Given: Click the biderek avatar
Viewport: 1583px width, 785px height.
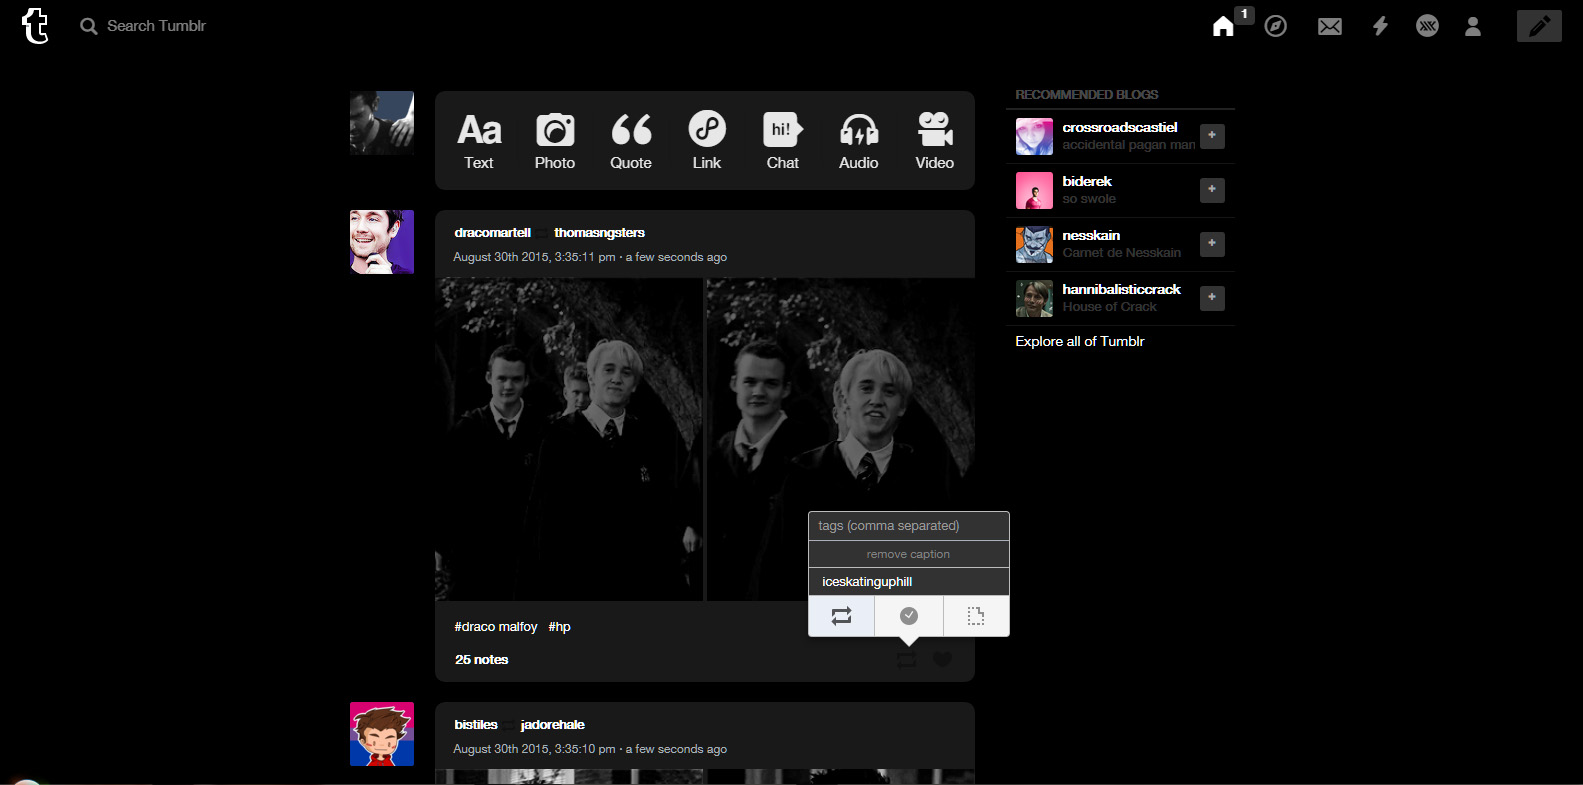Looking at the screenshot, I should point(1034,190).
